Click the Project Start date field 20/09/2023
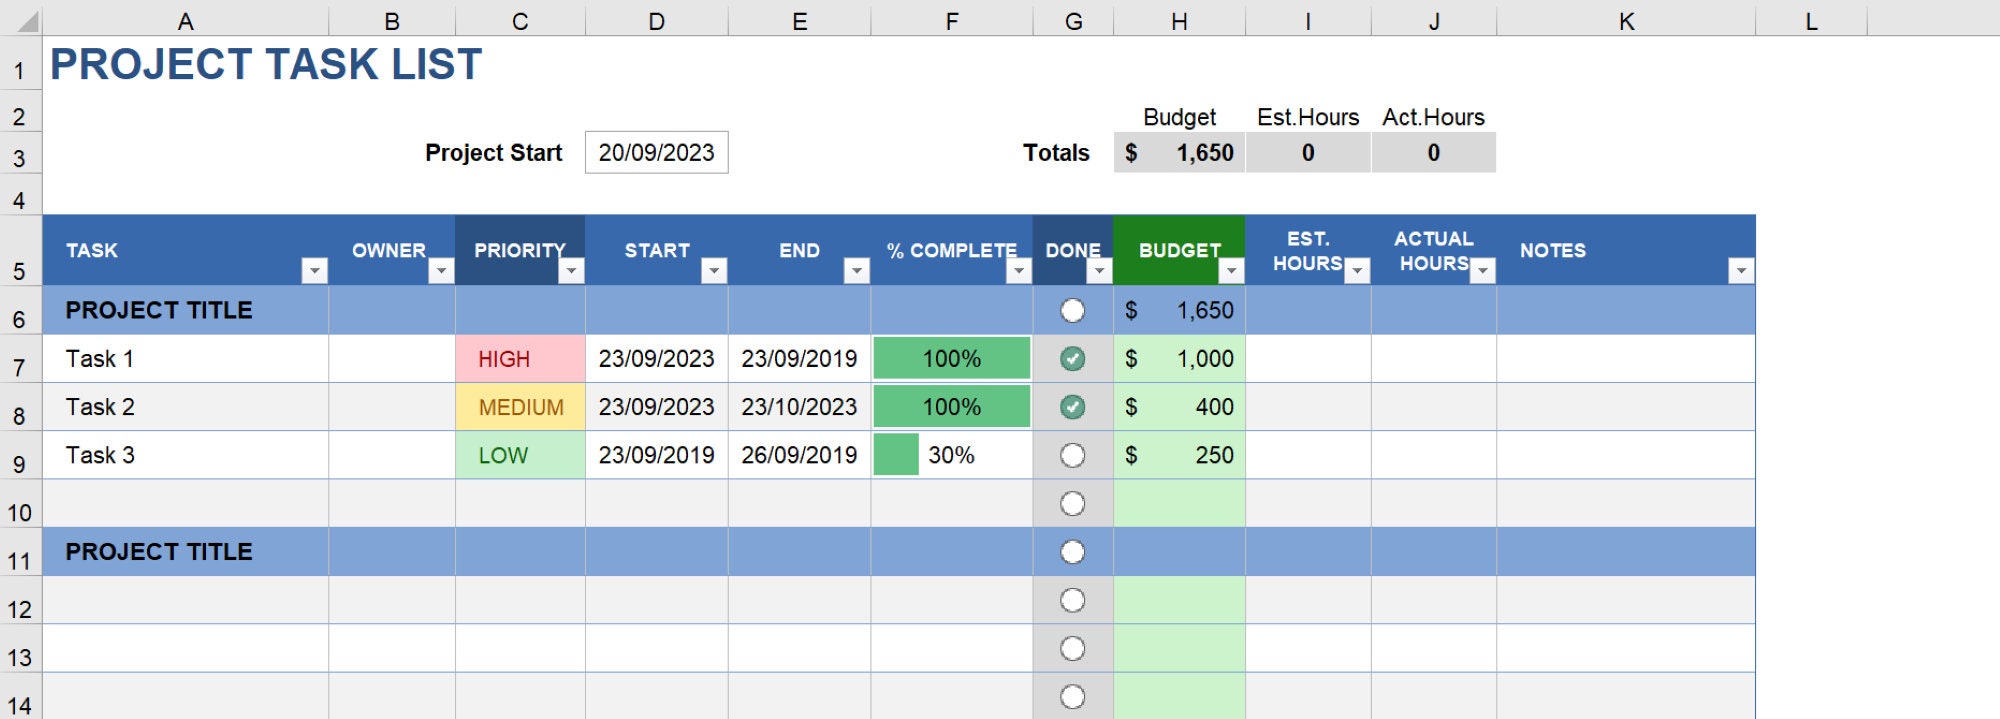This screenshot has width=2000, height=719. (657, 152)
